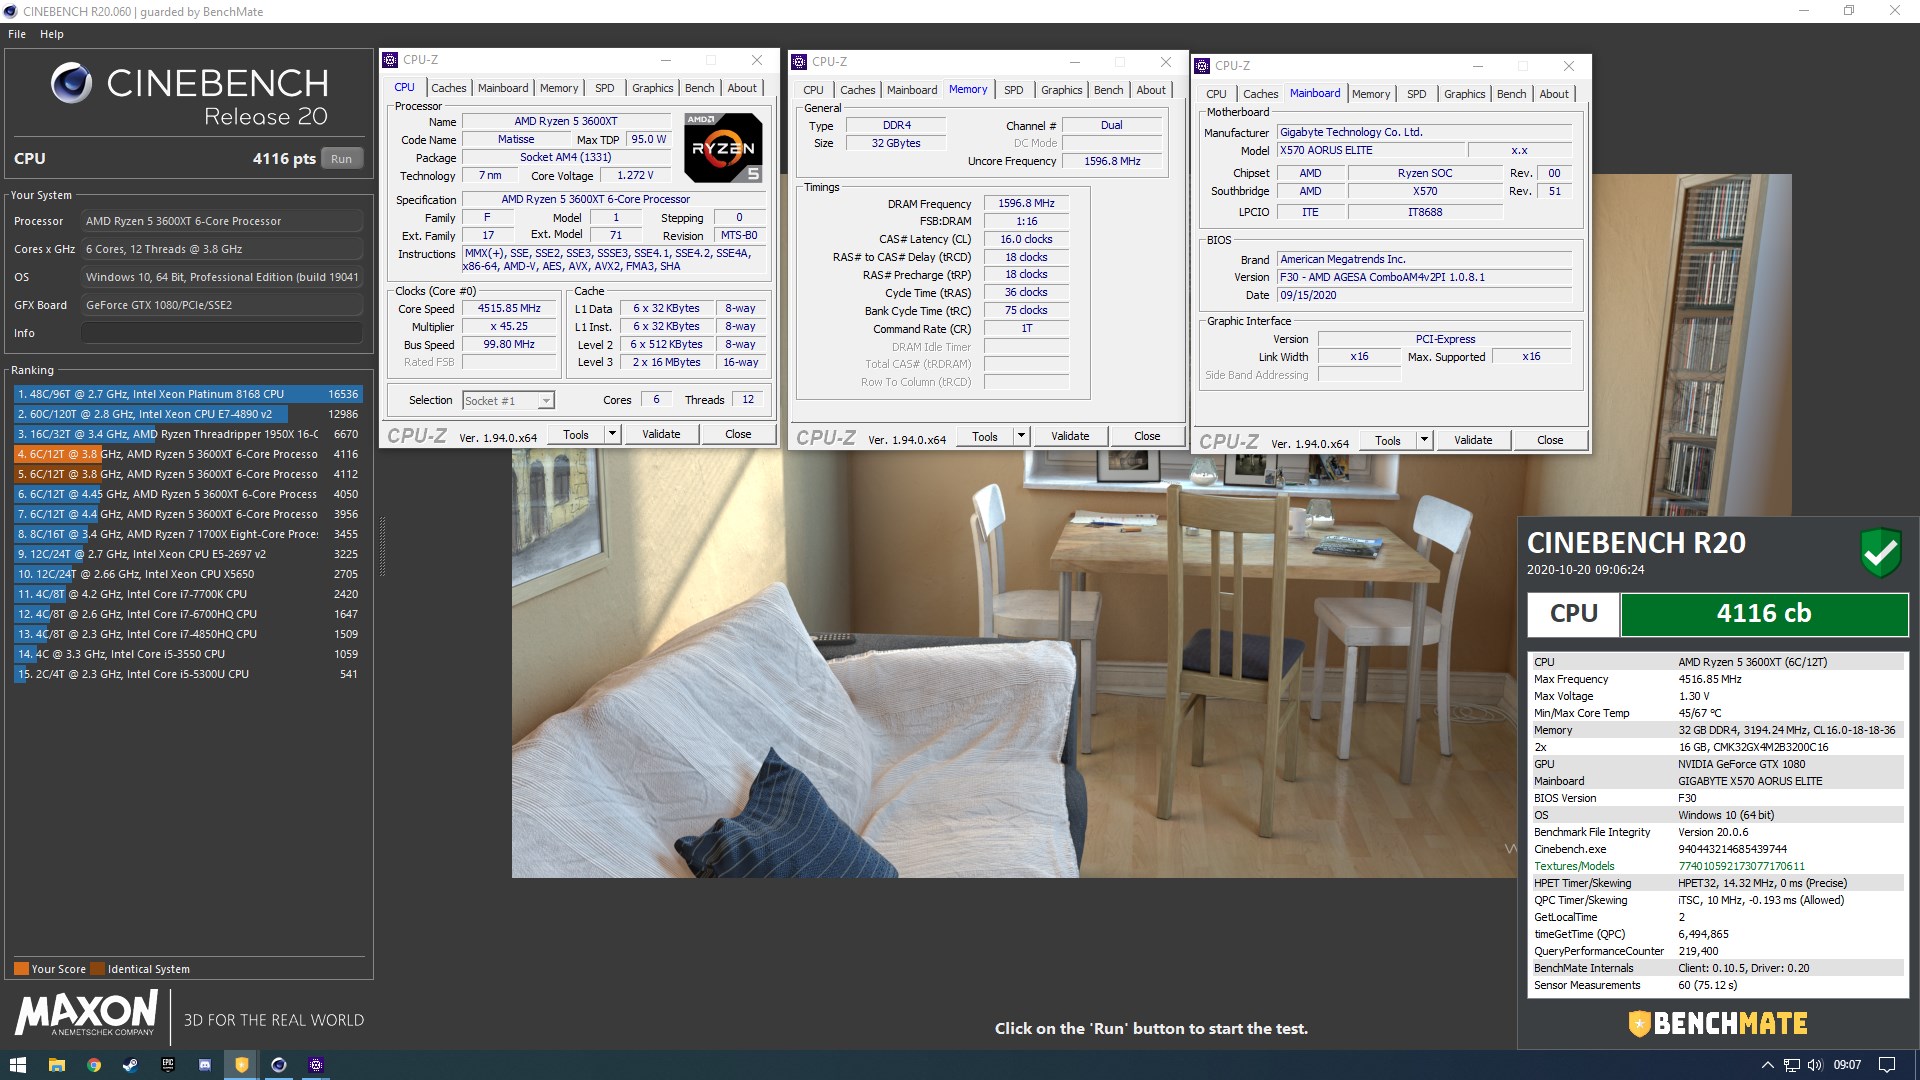Open network status tray icon
Image resolution: width=1920 pixels, height=1080 pixels.
point(1792,1065)
